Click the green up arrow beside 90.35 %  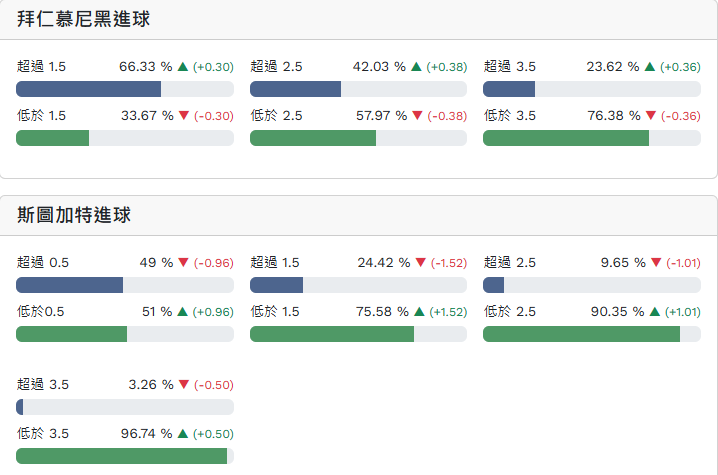(655, 312)
